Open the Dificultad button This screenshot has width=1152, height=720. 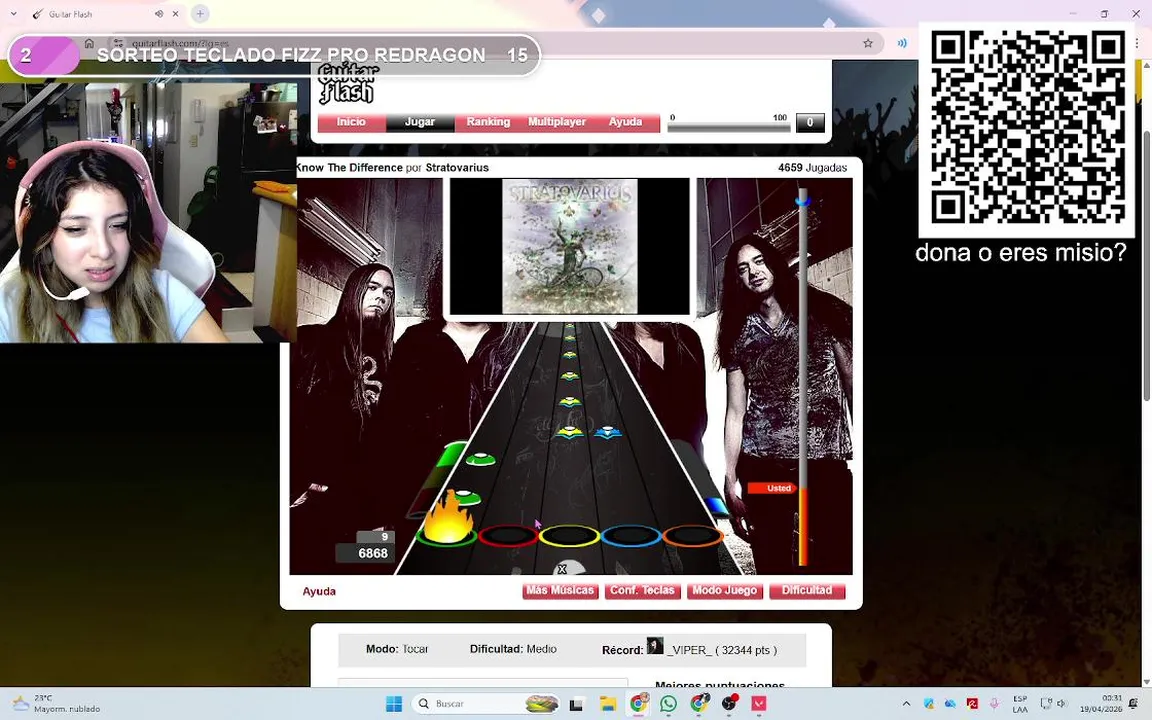(807, 591)
